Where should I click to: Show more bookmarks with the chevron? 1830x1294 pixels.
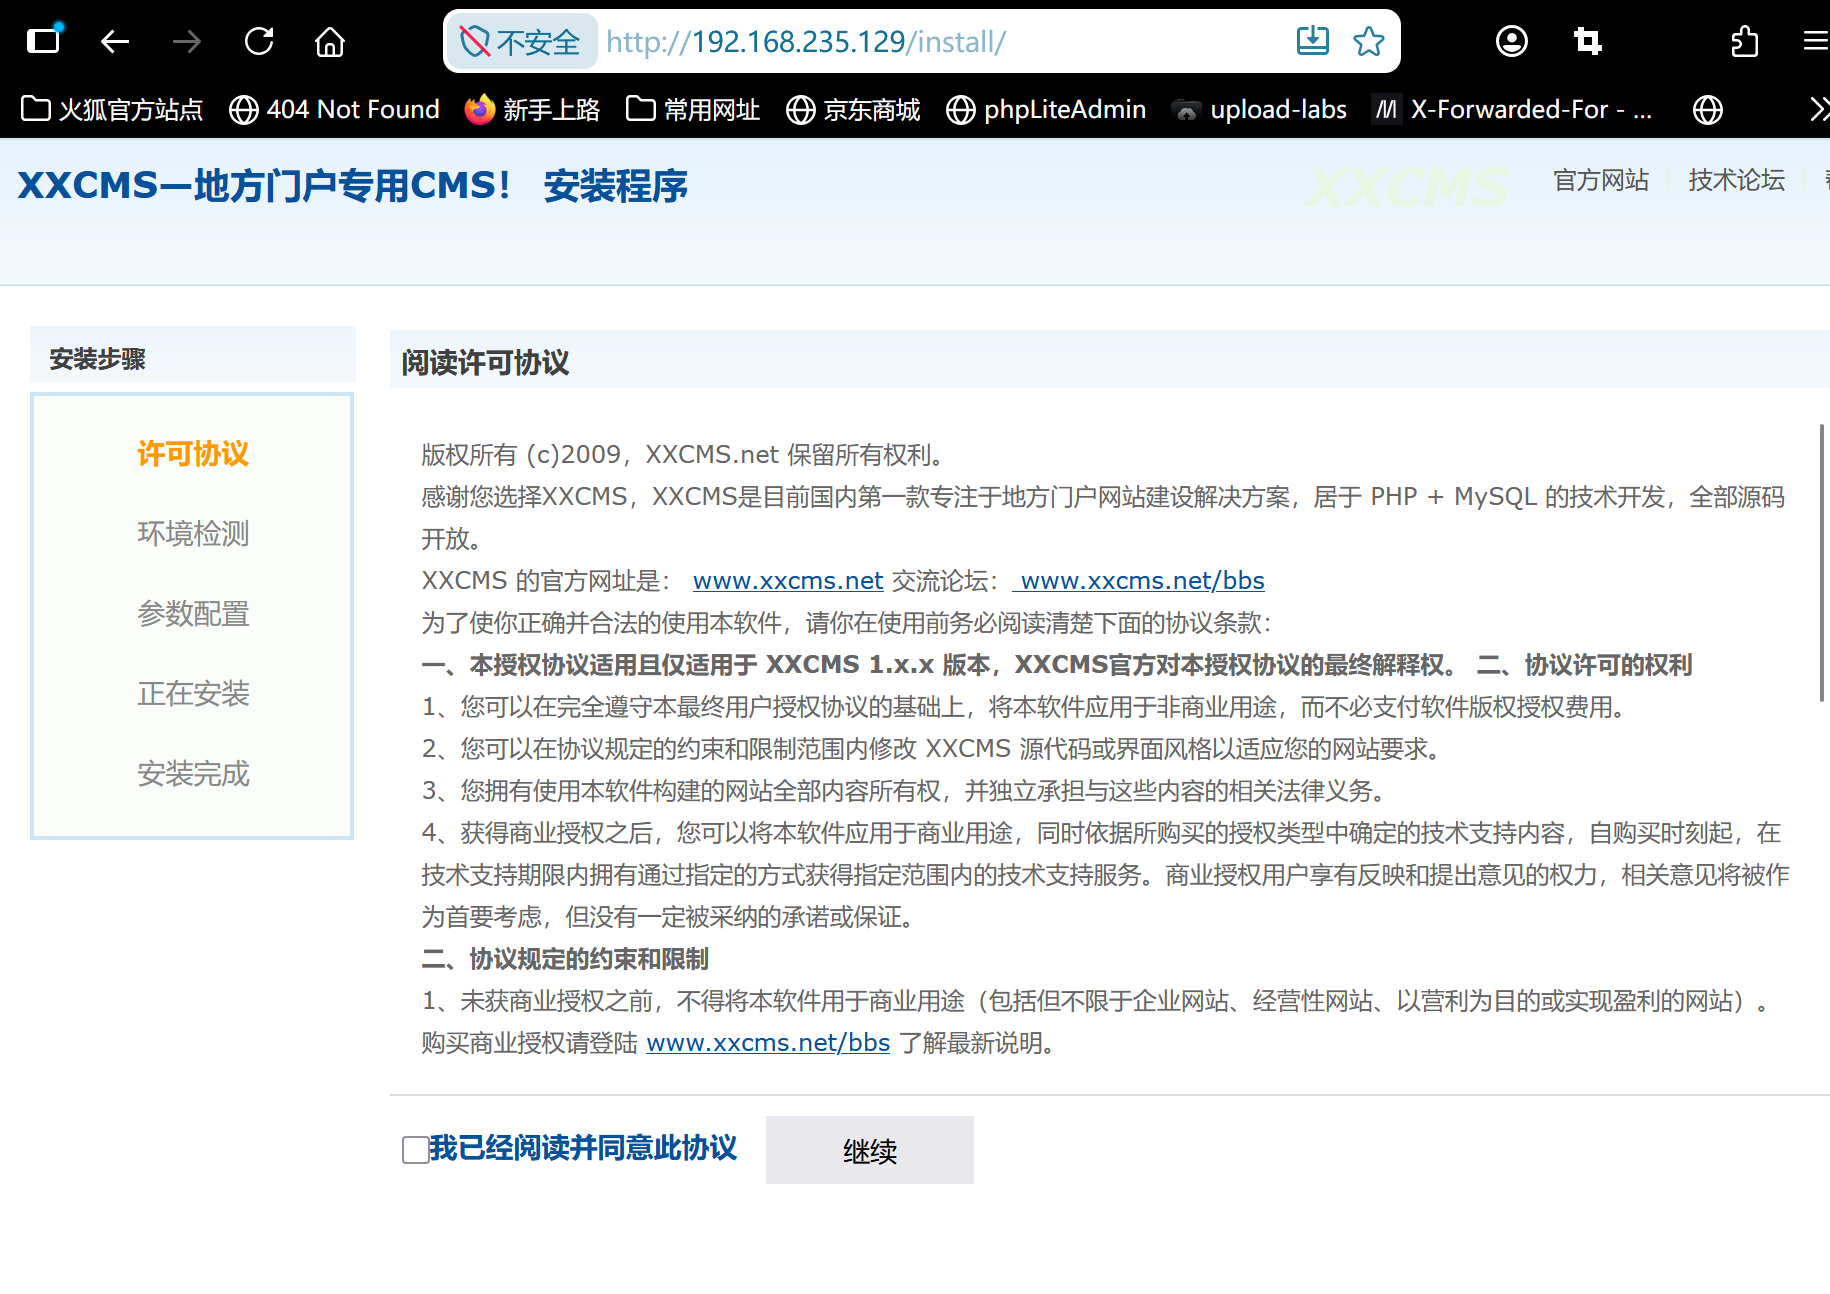1819,109
